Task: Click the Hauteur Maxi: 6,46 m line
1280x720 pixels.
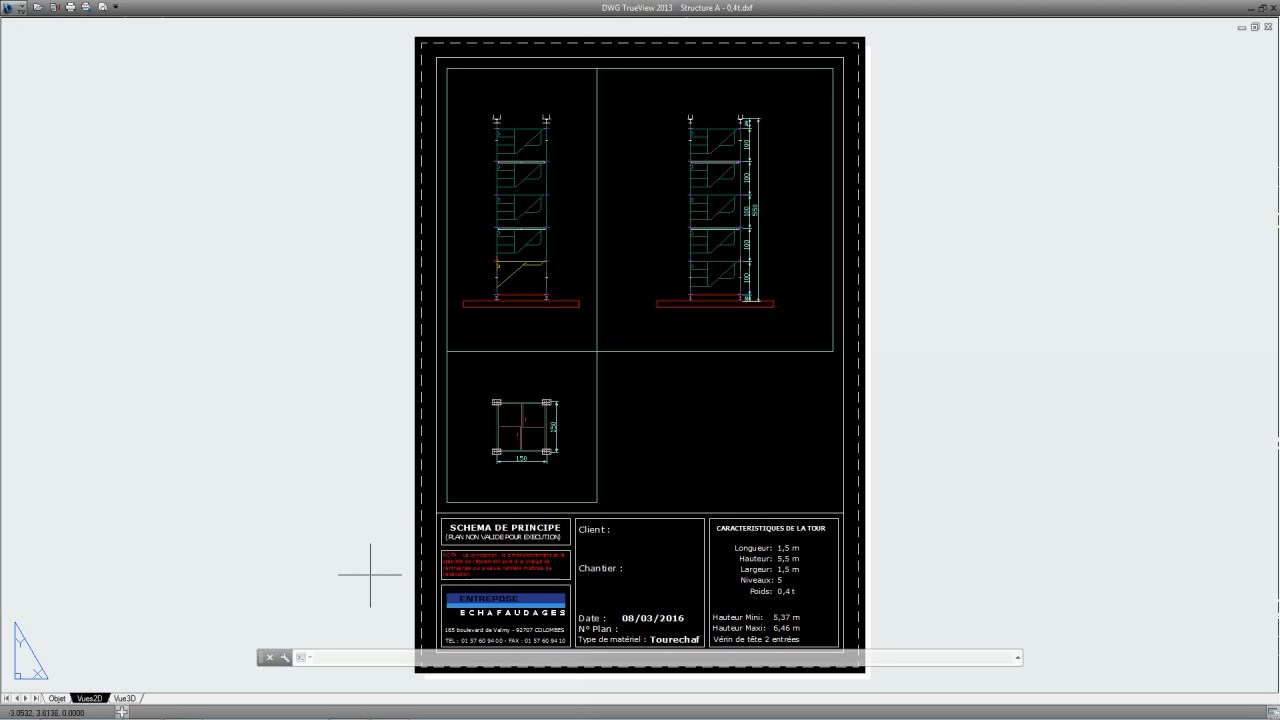Action: (756, 628)
